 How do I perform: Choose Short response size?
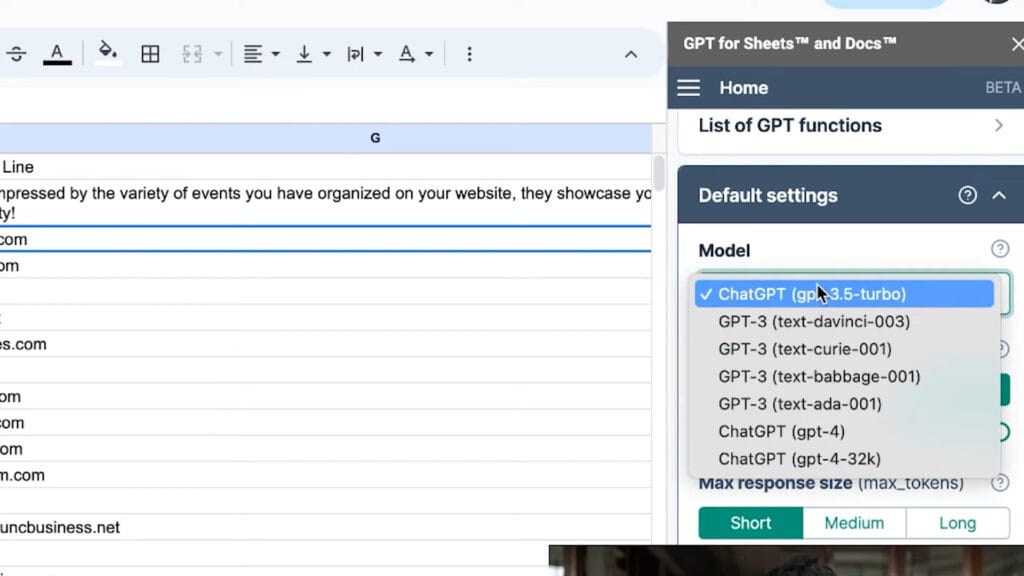click(x=750, y=523)
